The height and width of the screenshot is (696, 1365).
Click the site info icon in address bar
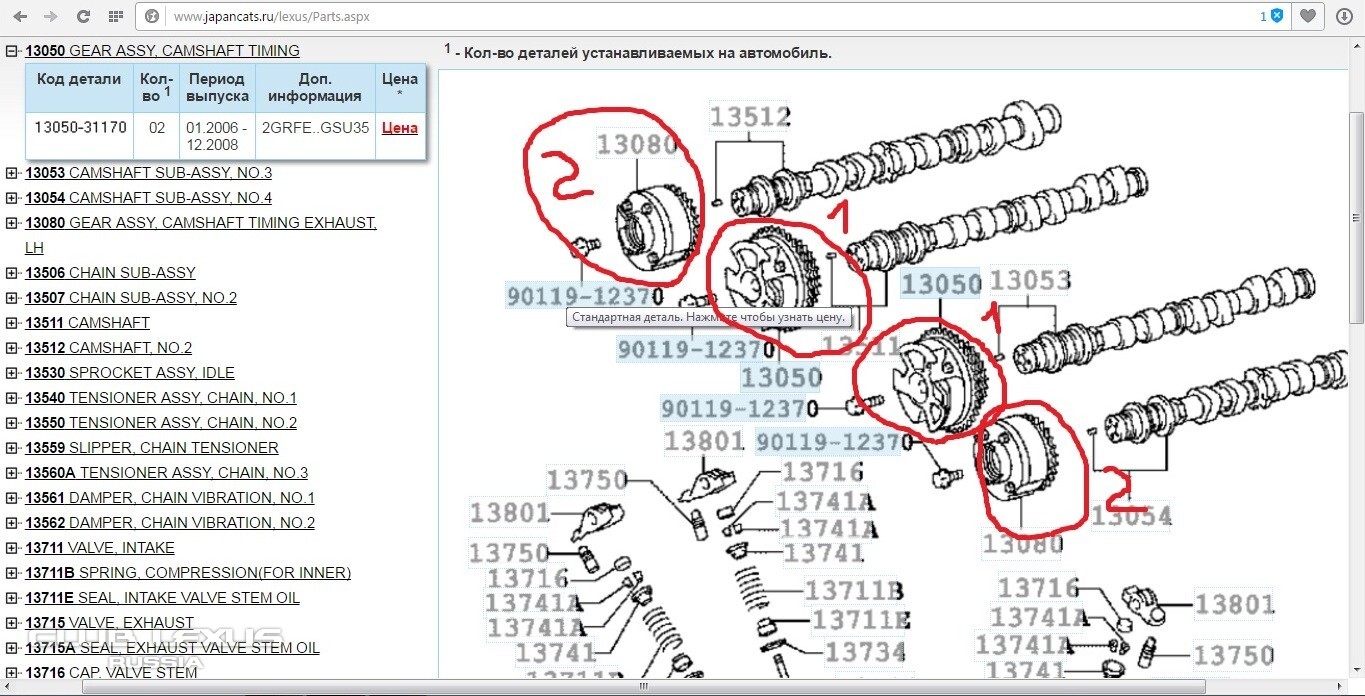pos(152,17)
